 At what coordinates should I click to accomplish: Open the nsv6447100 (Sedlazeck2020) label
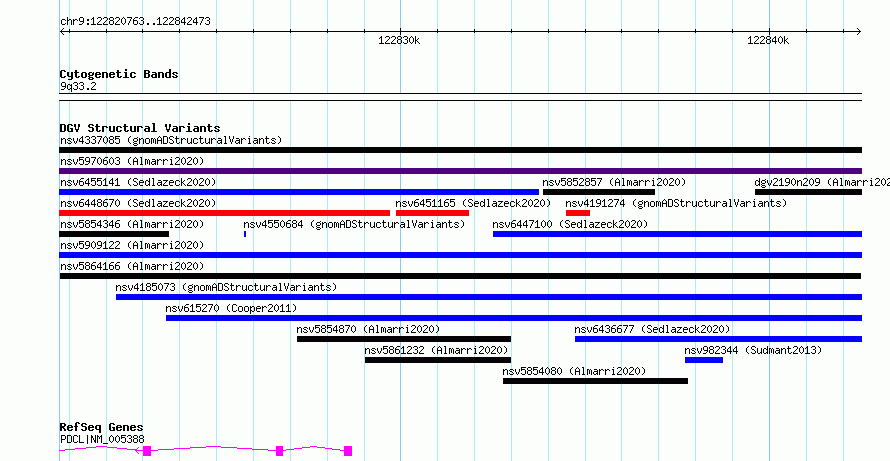click(570, 224)
